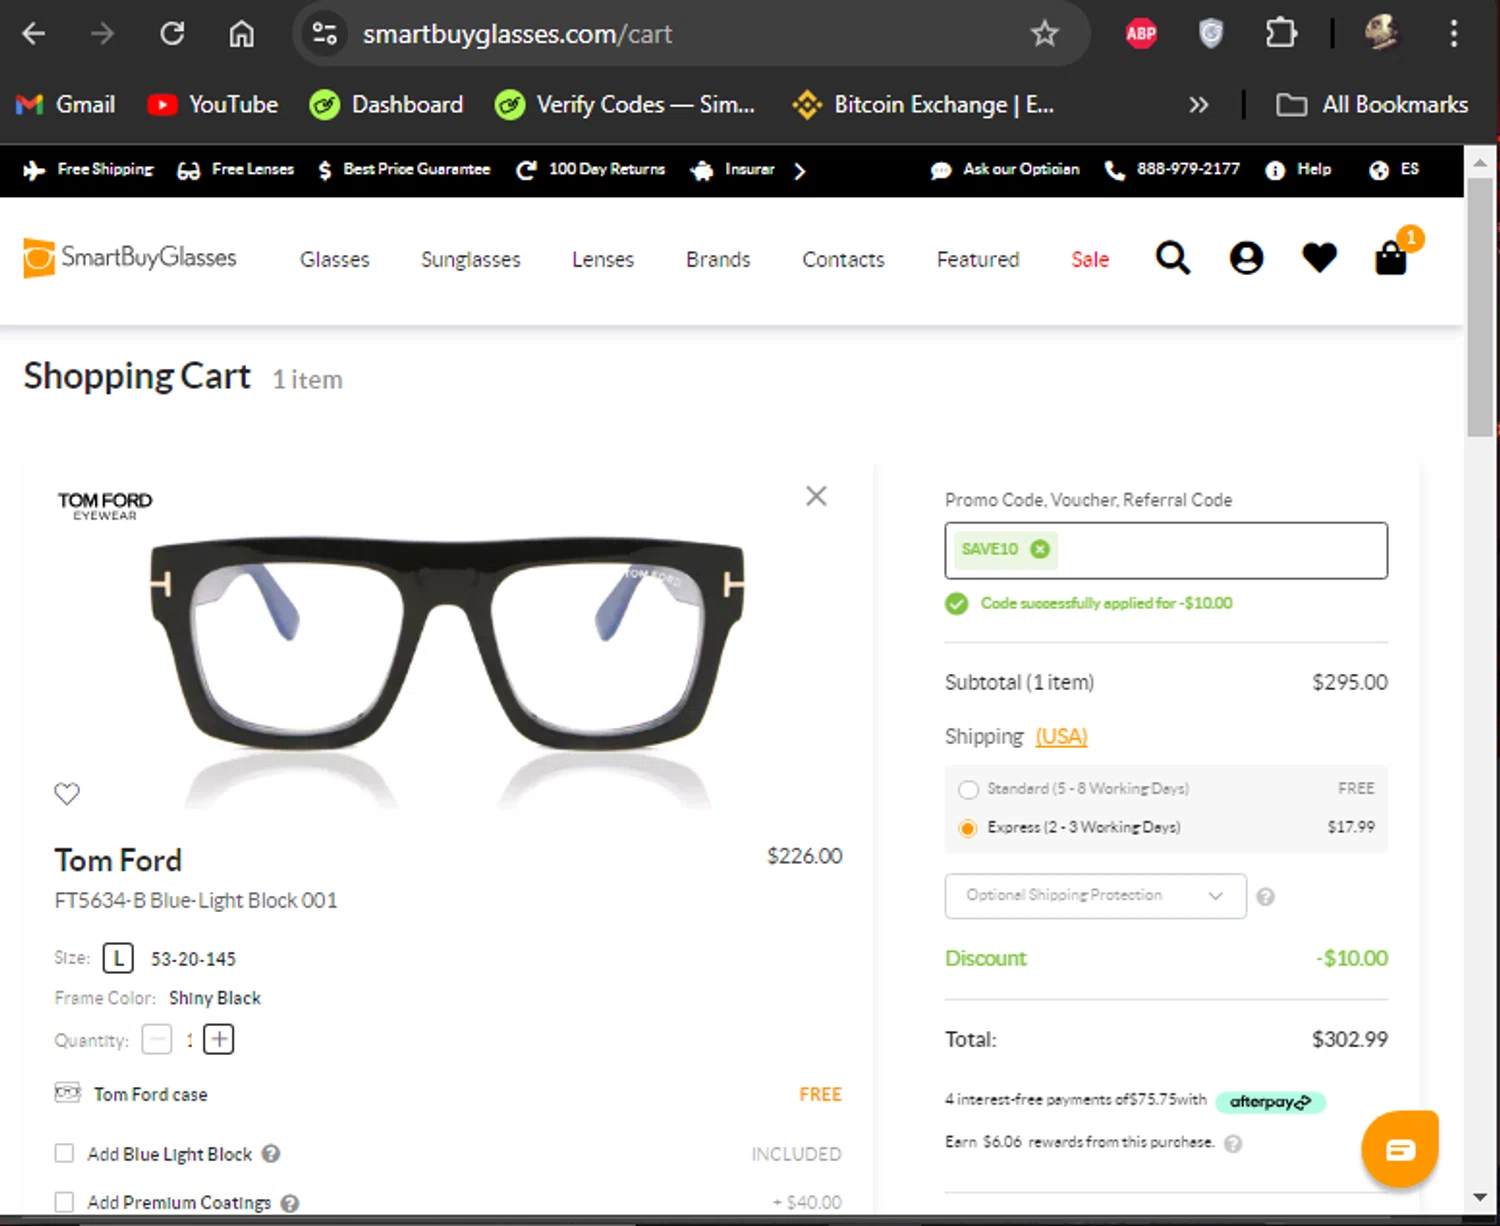Remove the SAVE10 promo code

1040,549
